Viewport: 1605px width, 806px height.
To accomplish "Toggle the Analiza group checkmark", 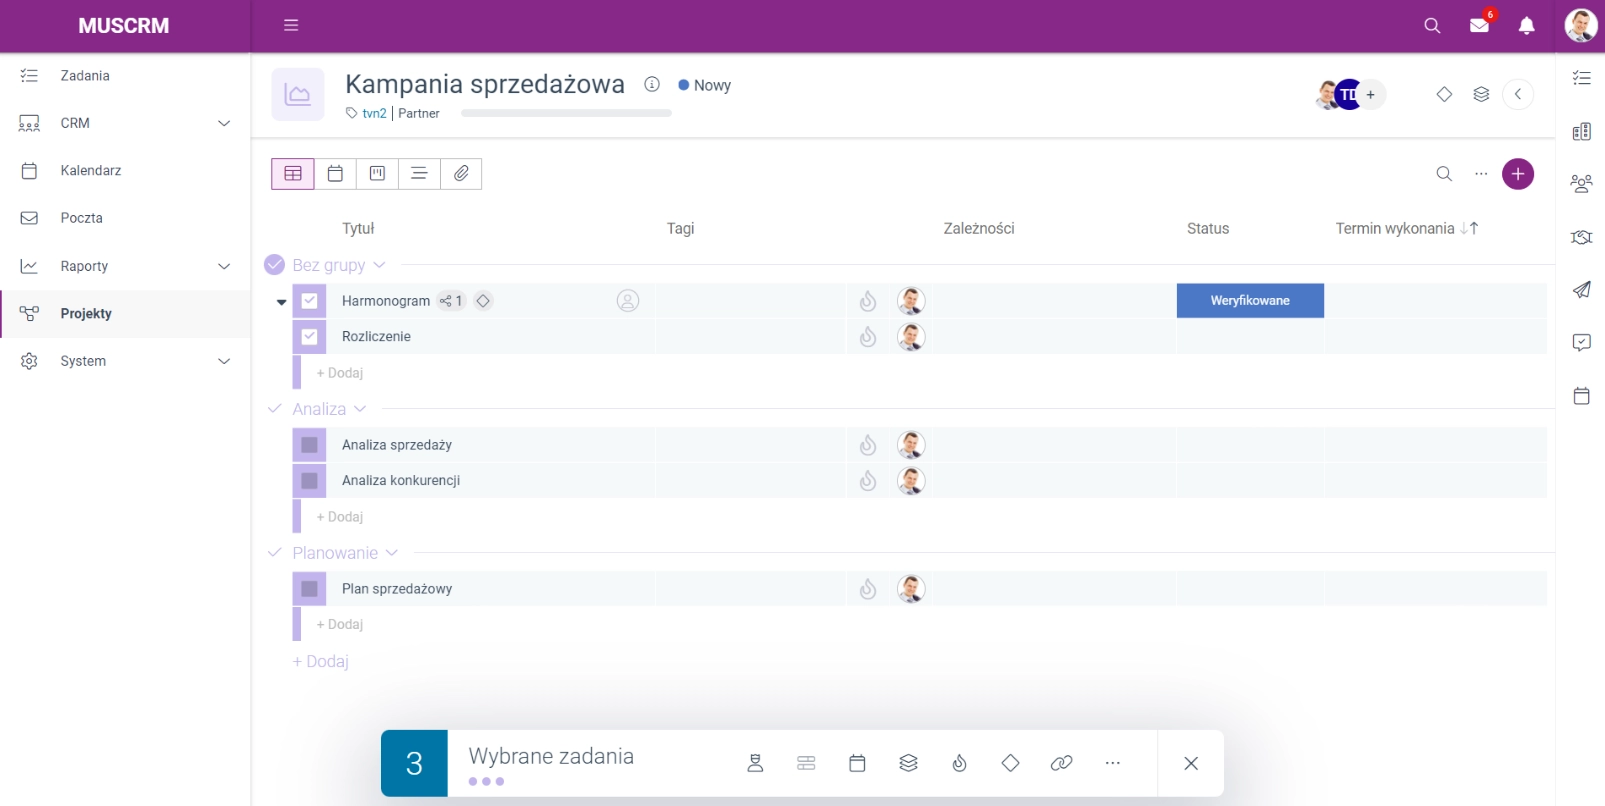I will (x=274, y=409).
